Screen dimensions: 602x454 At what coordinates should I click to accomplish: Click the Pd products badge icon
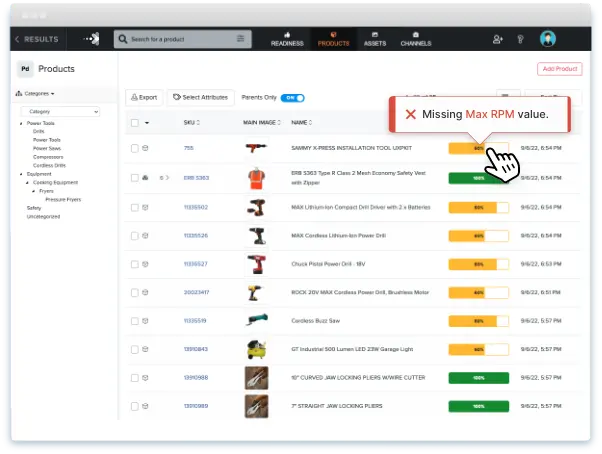(25, 69)
